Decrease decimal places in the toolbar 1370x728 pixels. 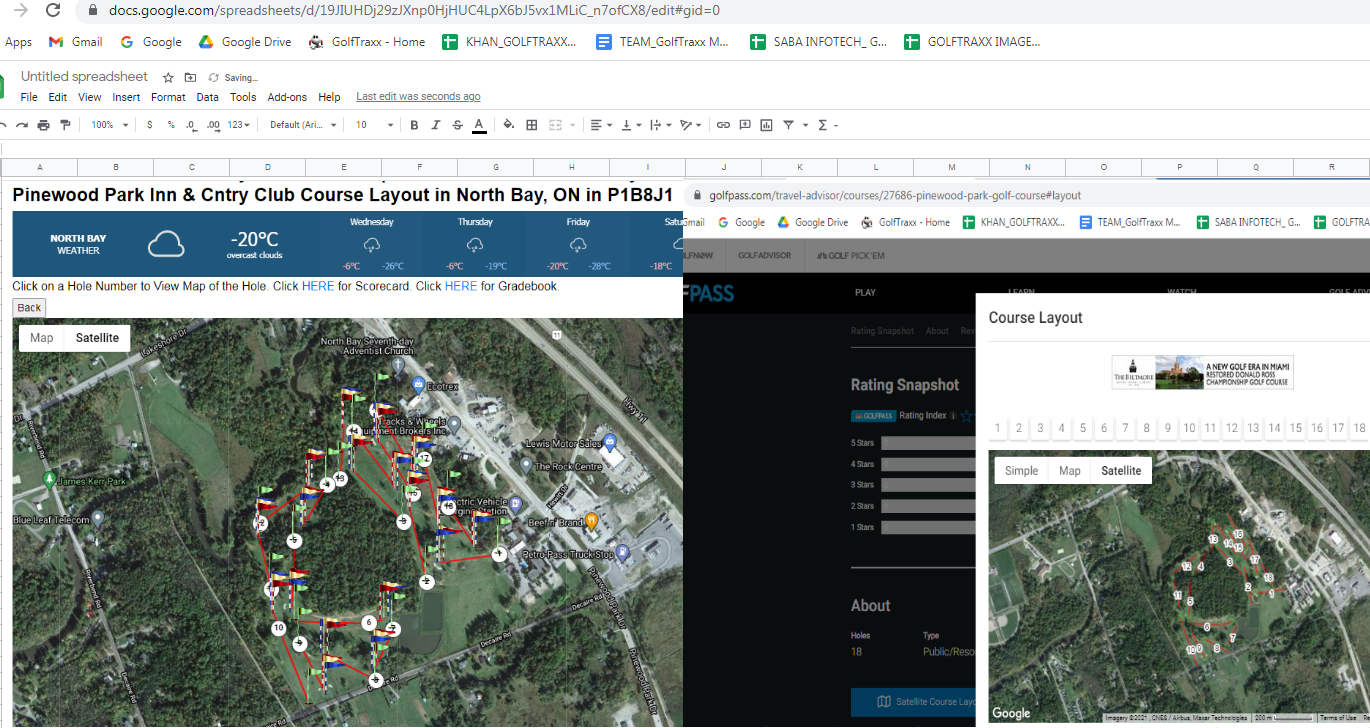[x=191, y=125]
